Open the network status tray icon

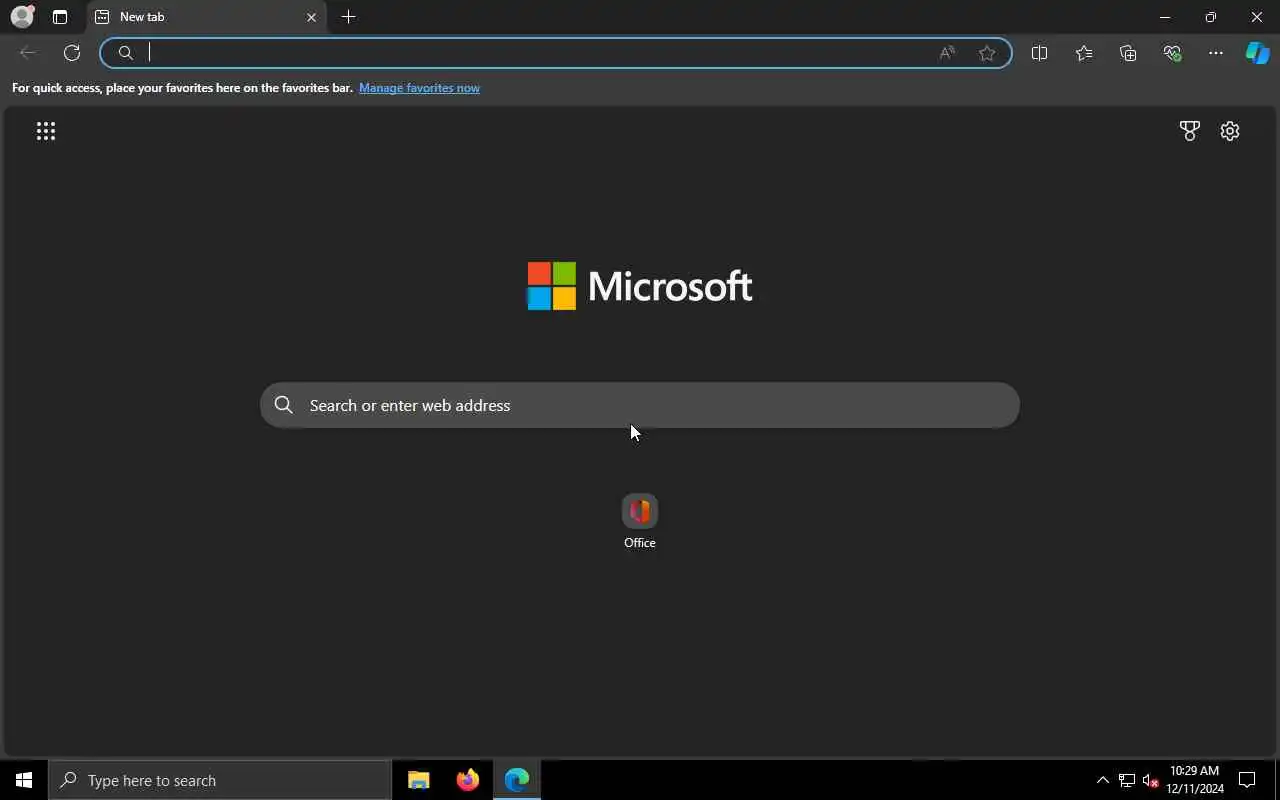click(1127, 780)
